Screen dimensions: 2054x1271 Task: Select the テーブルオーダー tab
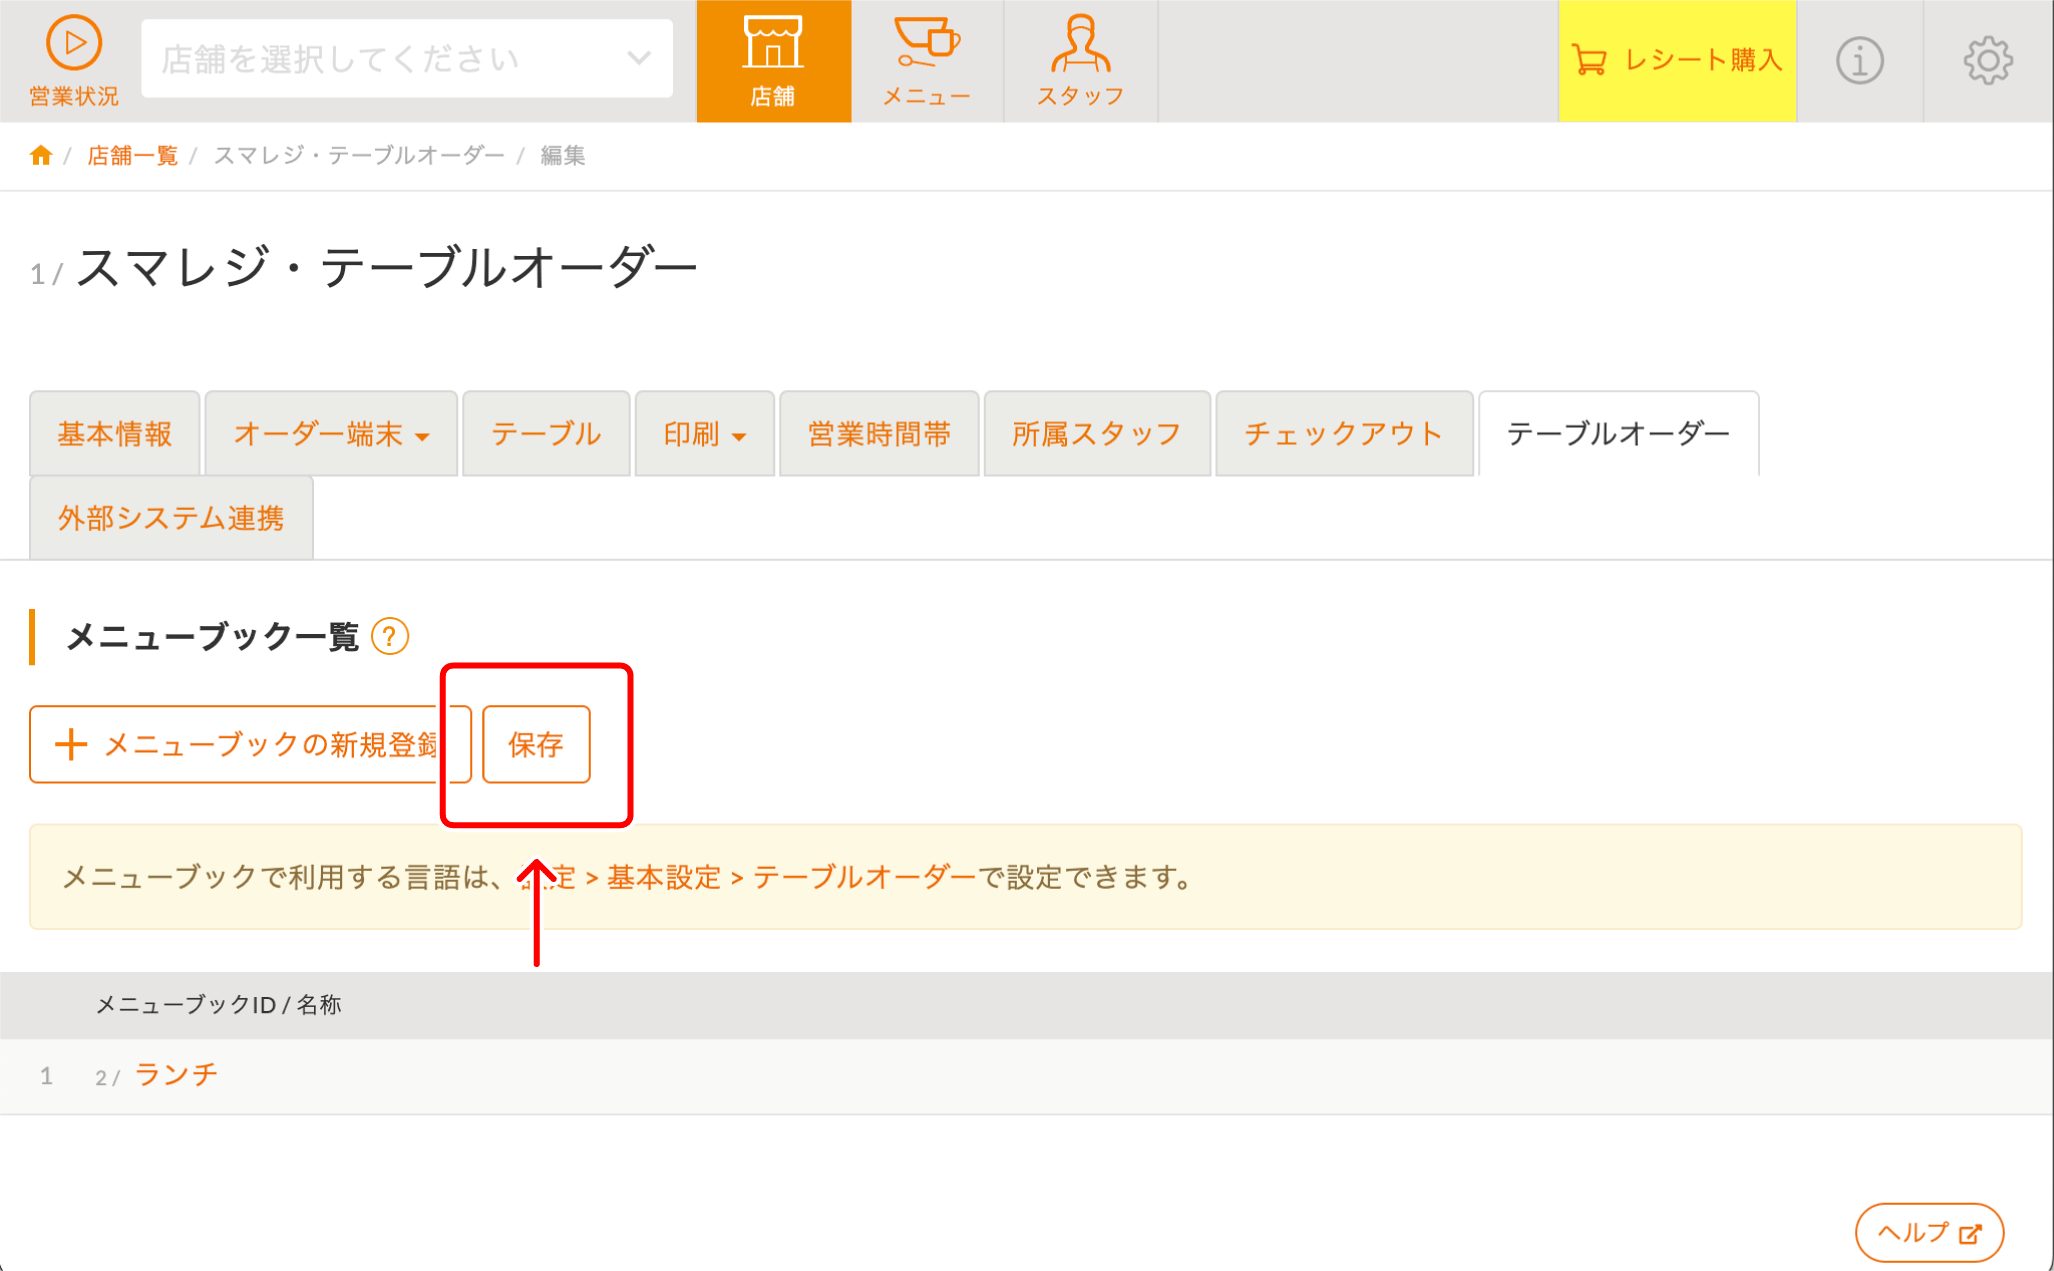pos(1618,434)
